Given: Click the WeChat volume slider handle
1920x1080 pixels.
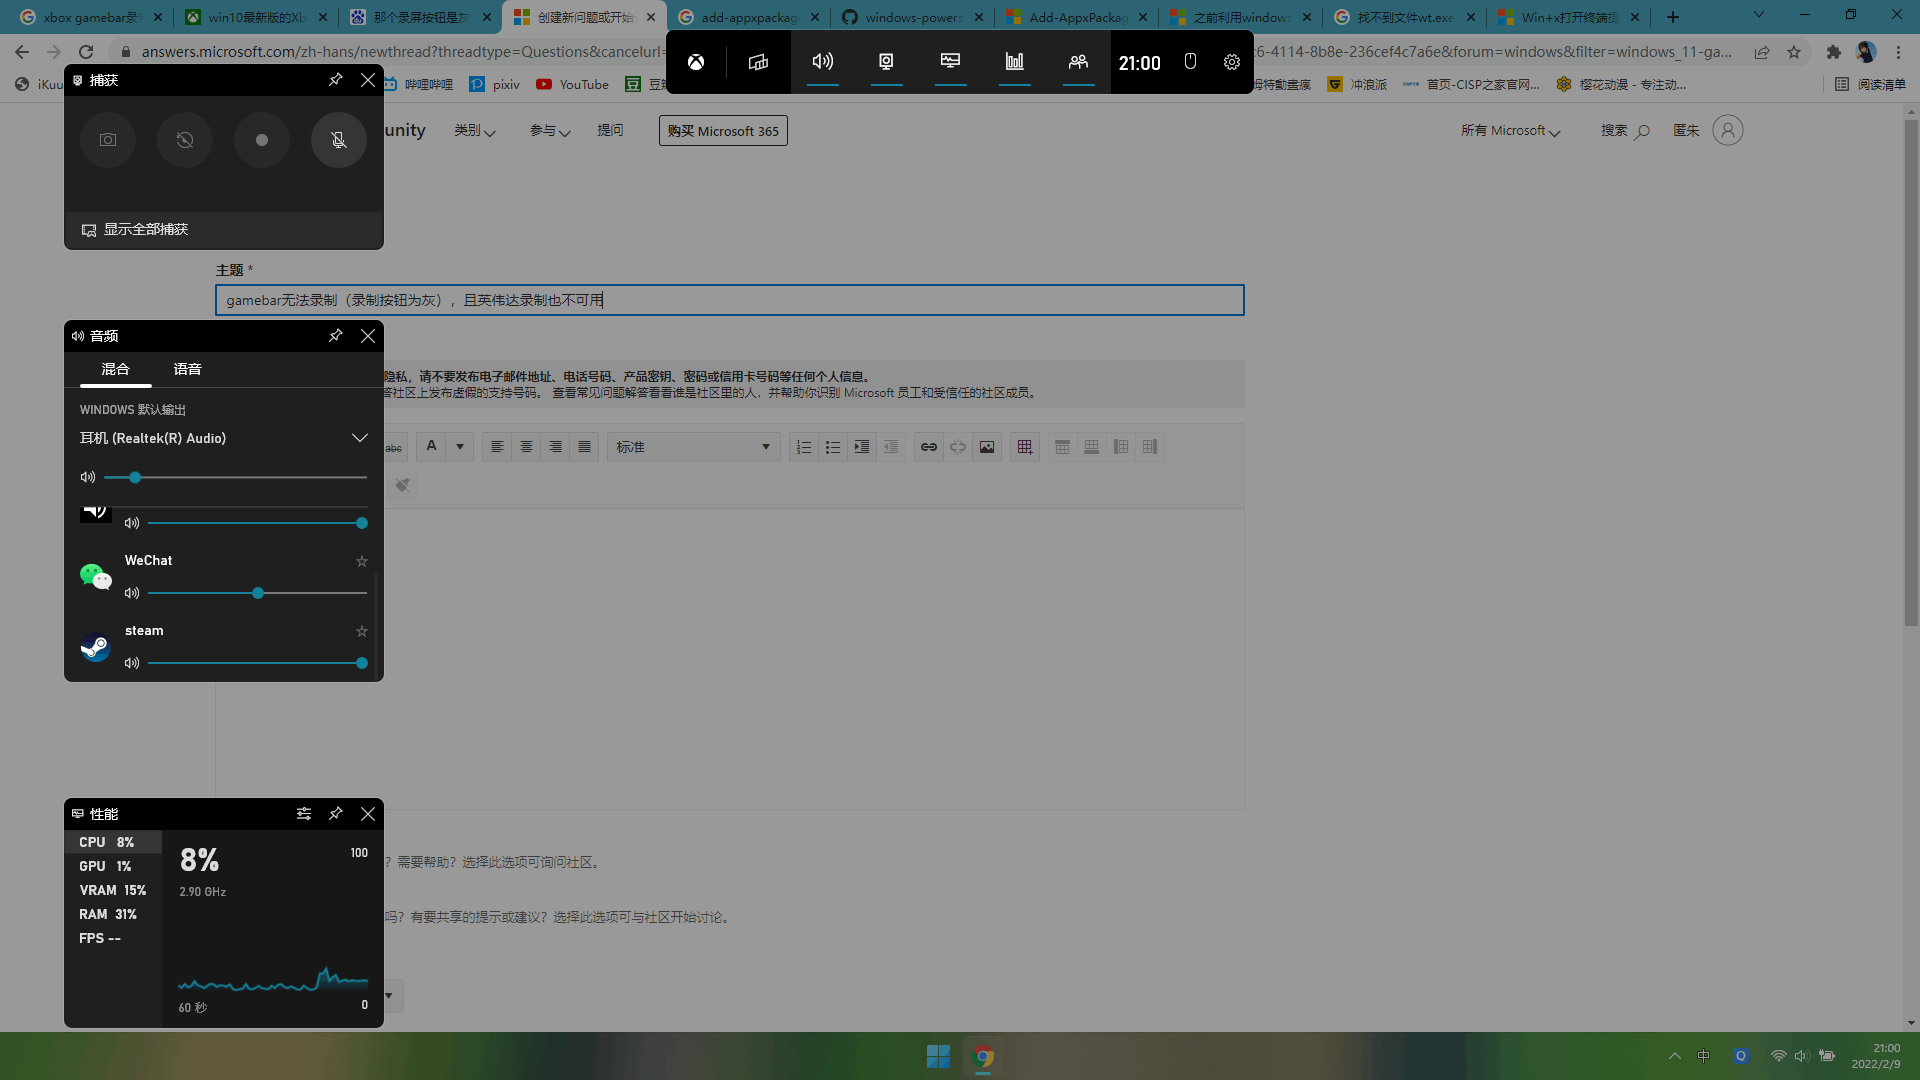Looking at the screenshot, I should (258, 593).
